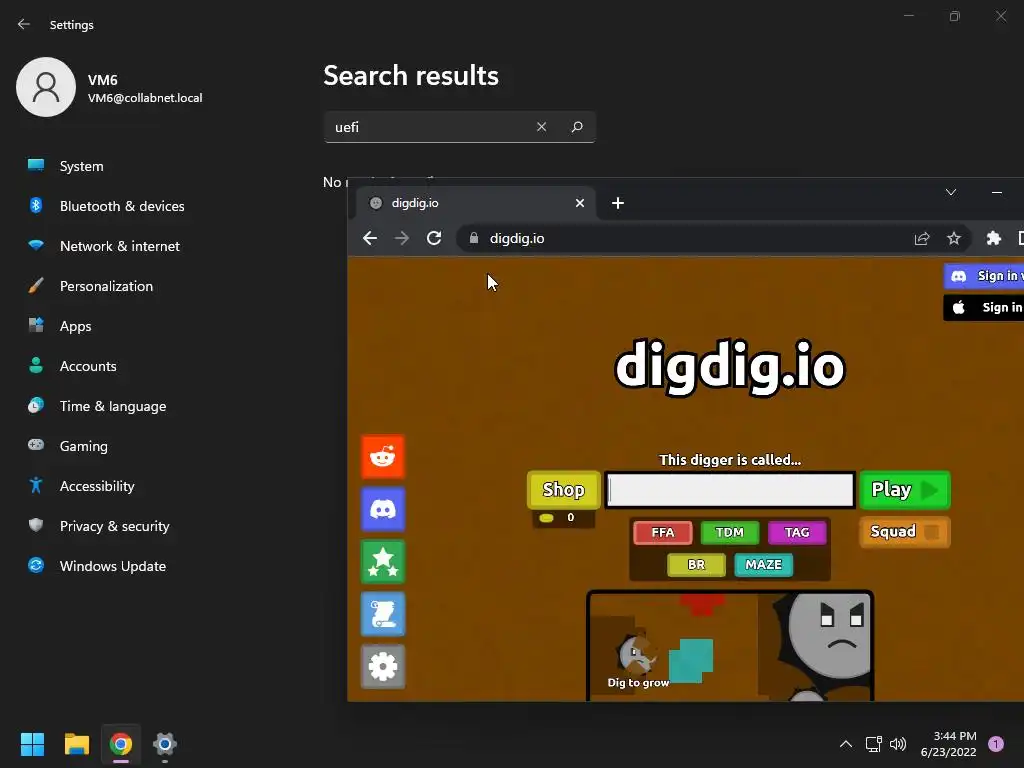The image size is (1024, 768).
Task: Open the blue scroll changelog icon
Action: (x=383, y=614)
